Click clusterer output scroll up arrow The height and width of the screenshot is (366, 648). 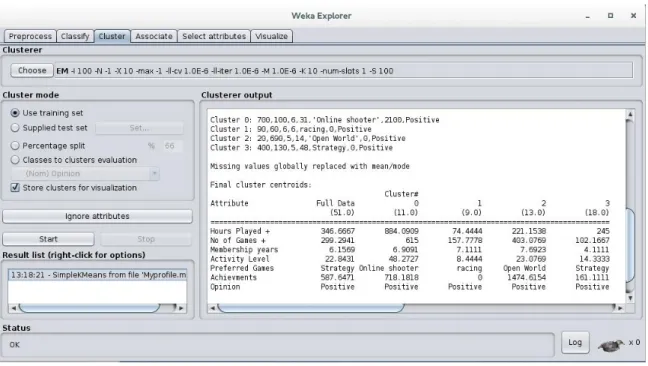(630, 114)
